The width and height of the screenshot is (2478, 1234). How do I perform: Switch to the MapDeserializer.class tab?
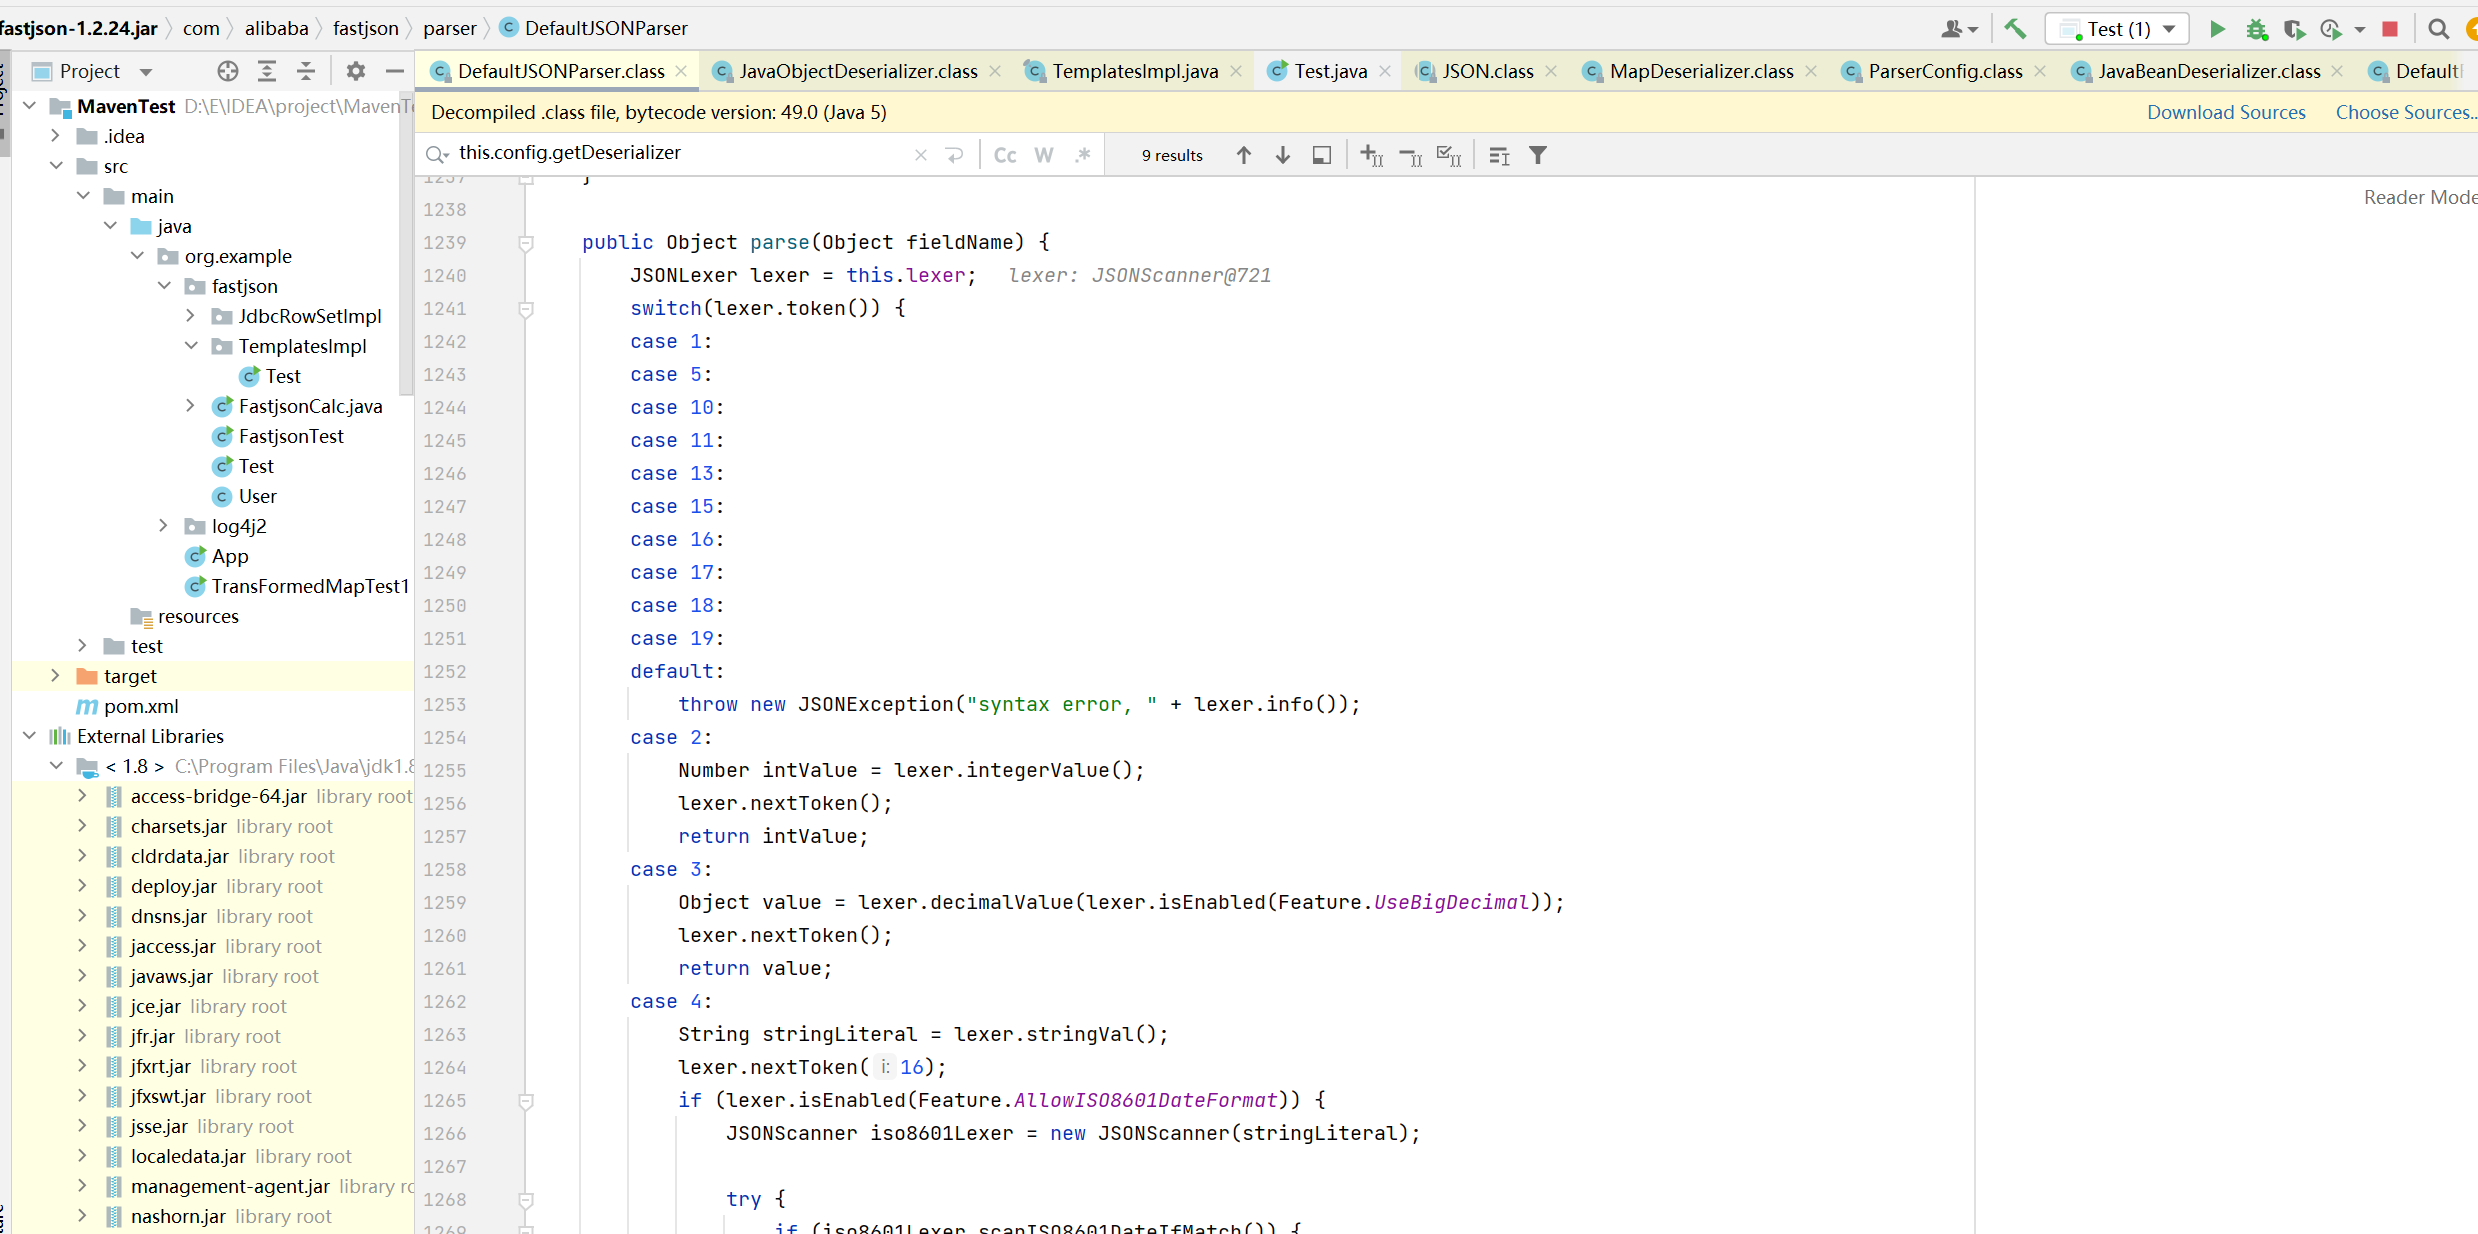(1700, 71)
